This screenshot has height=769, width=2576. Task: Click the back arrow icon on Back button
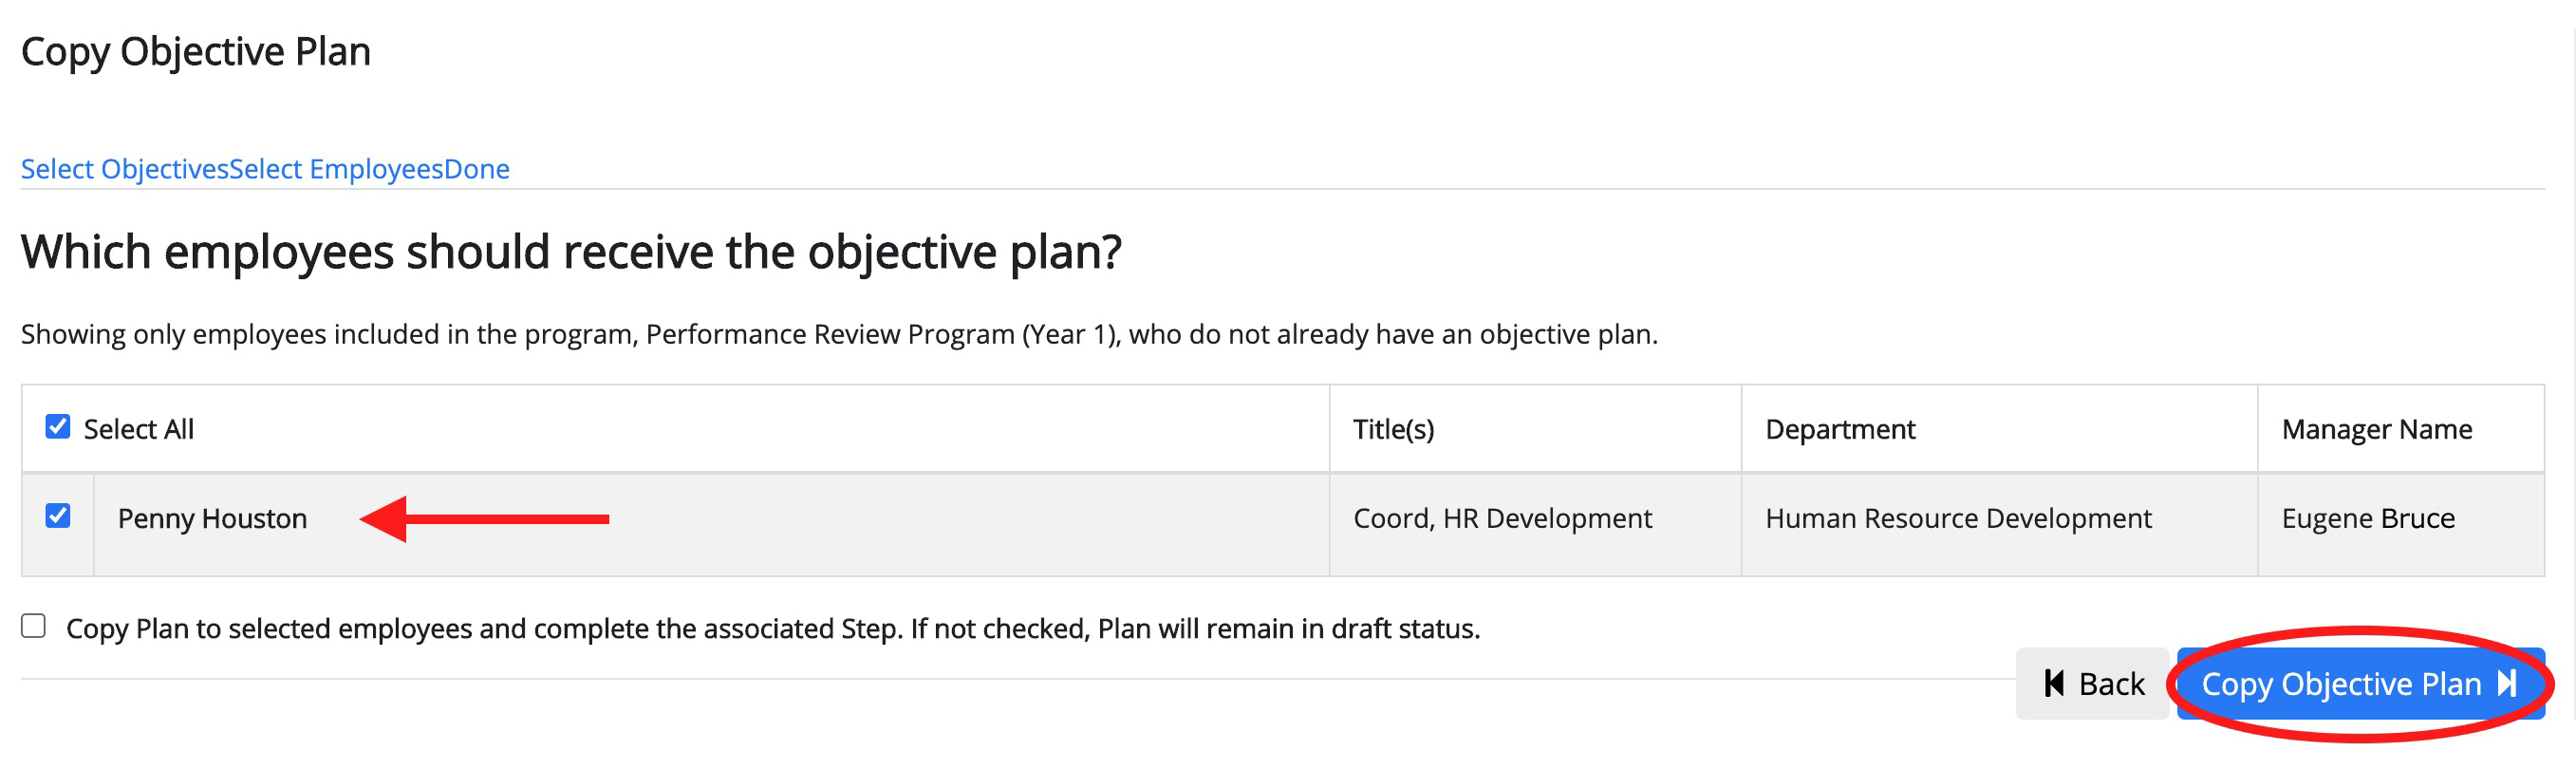(x=2054, y=684)
